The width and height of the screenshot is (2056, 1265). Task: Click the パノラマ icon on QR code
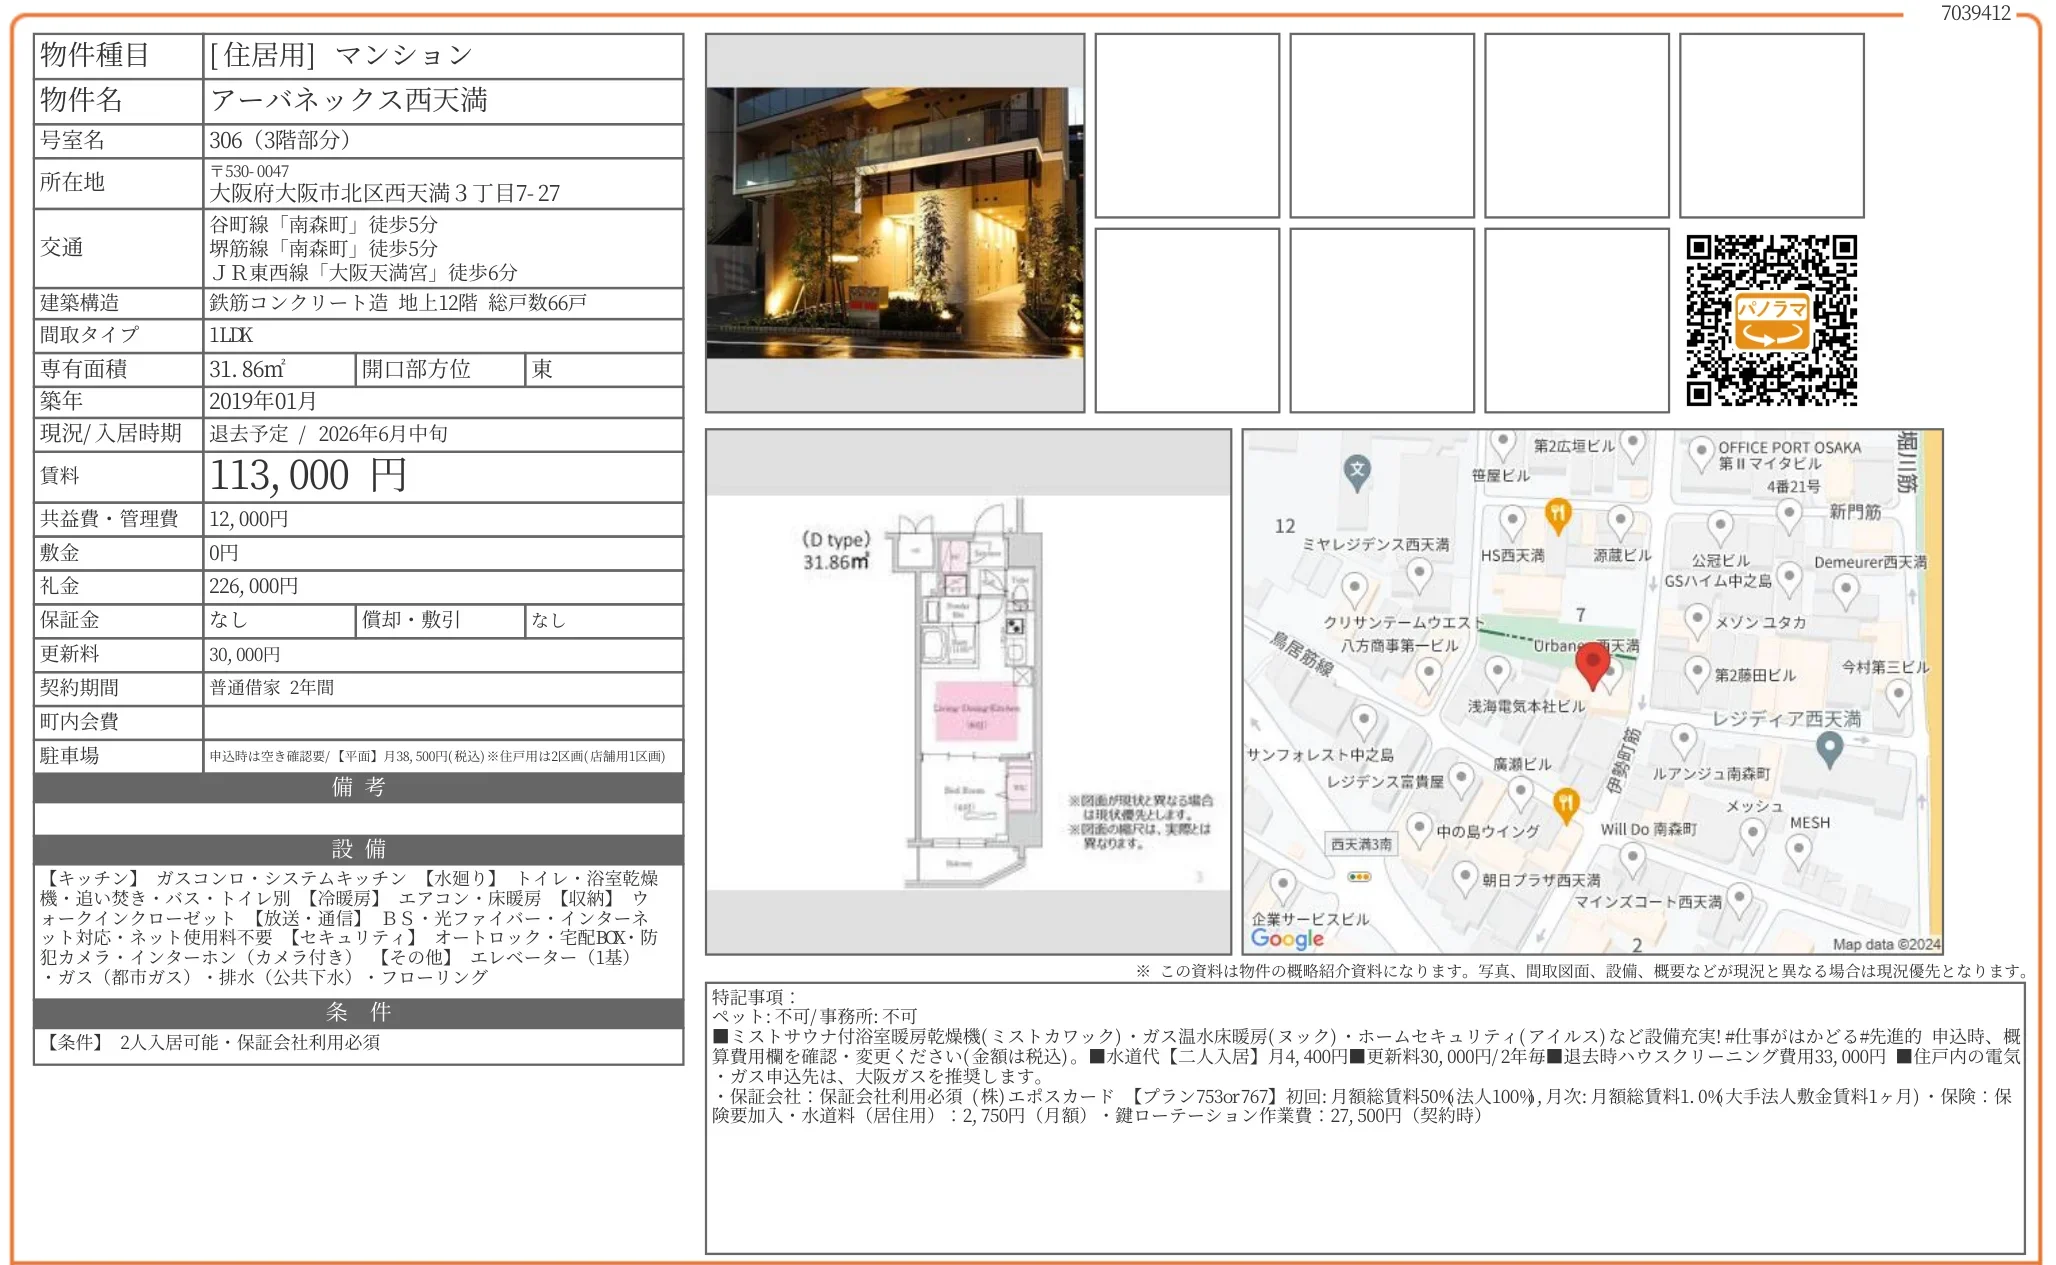coord(1771,320)
